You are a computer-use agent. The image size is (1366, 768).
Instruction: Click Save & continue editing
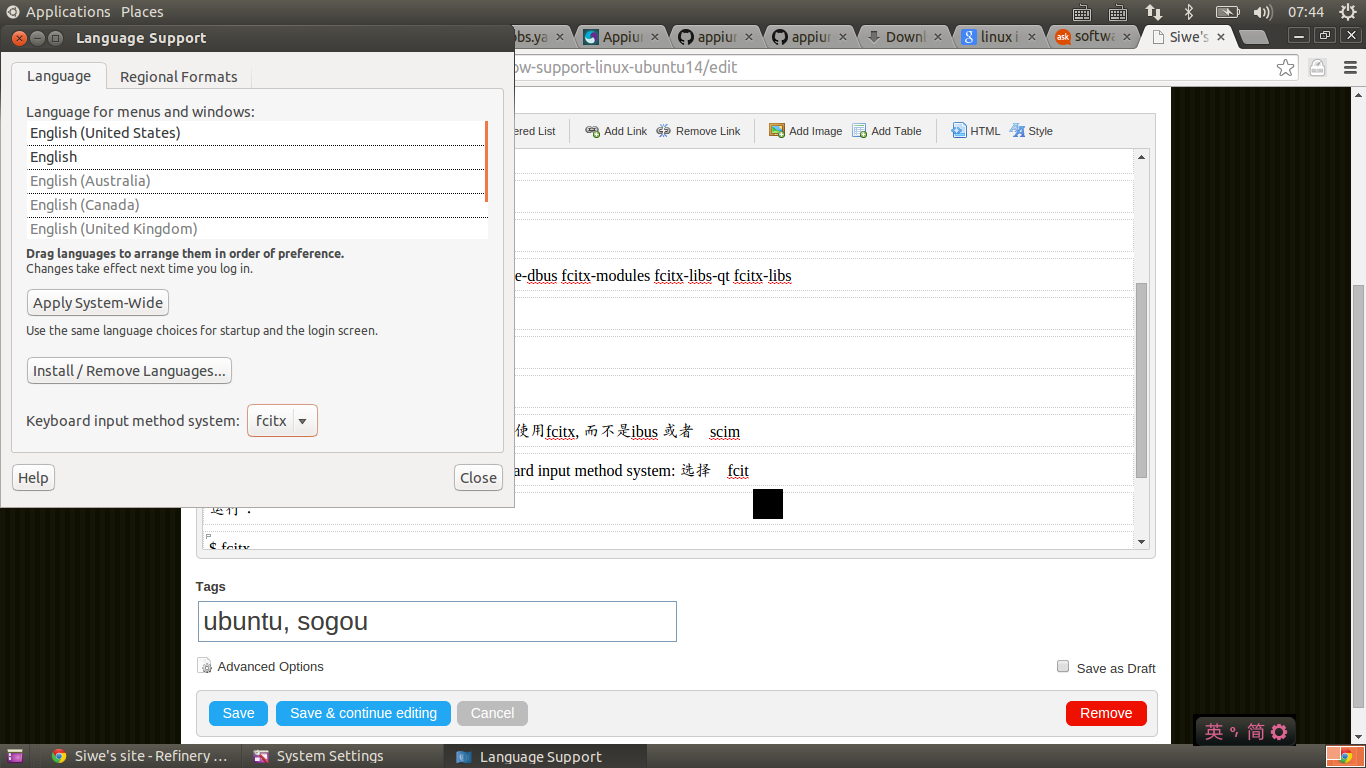click(x=363, y=713)
